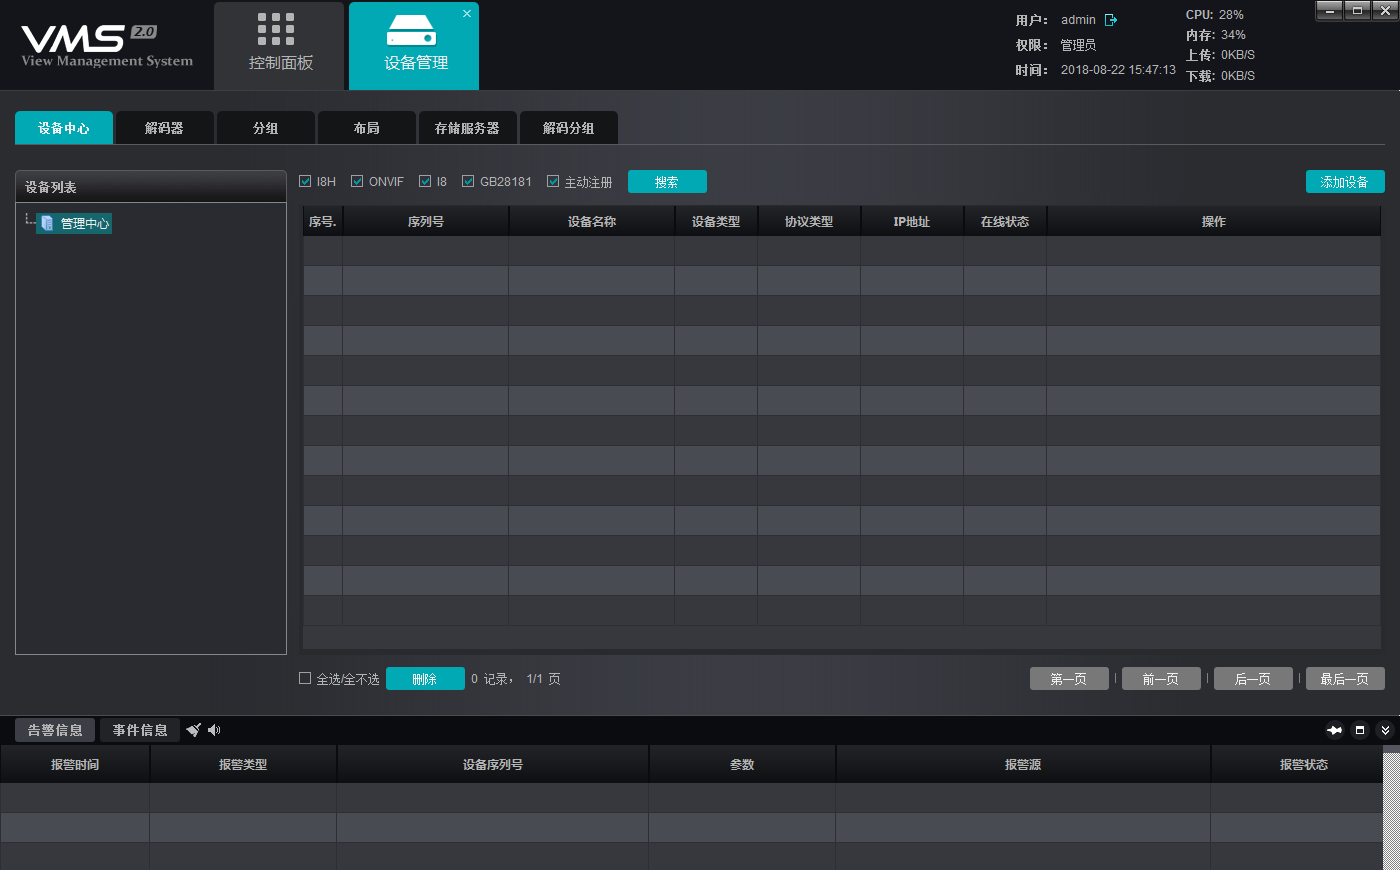Click the 设备序列号 alarm column header

tap(493, 765)
